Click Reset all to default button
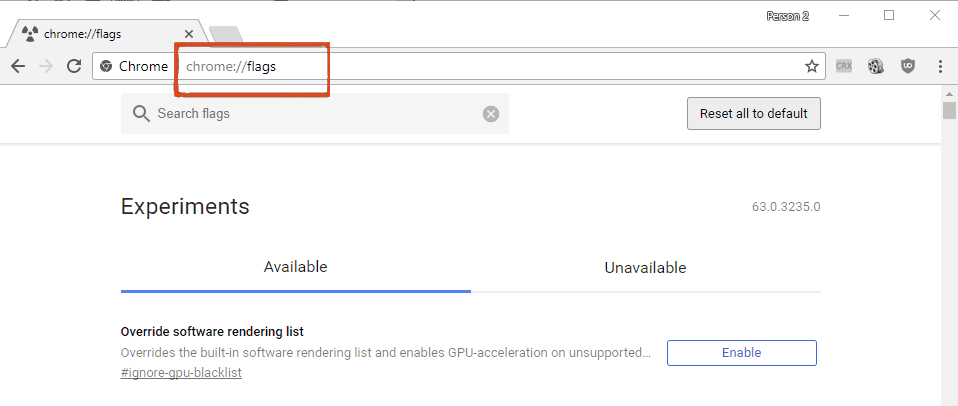958x406 pixels. pos(754,114)
